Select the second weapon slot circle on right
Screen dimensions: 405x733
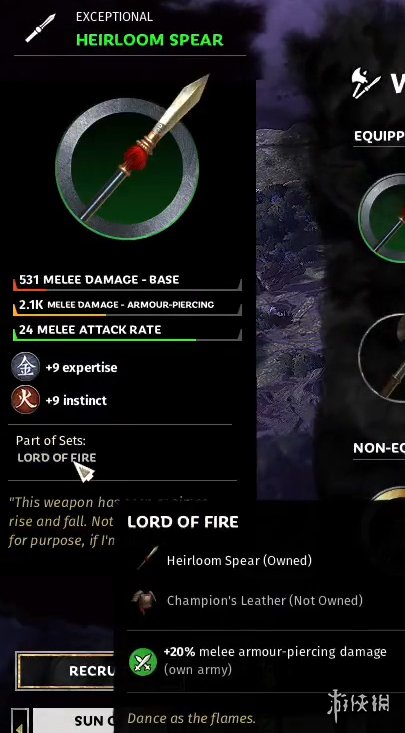382,358
